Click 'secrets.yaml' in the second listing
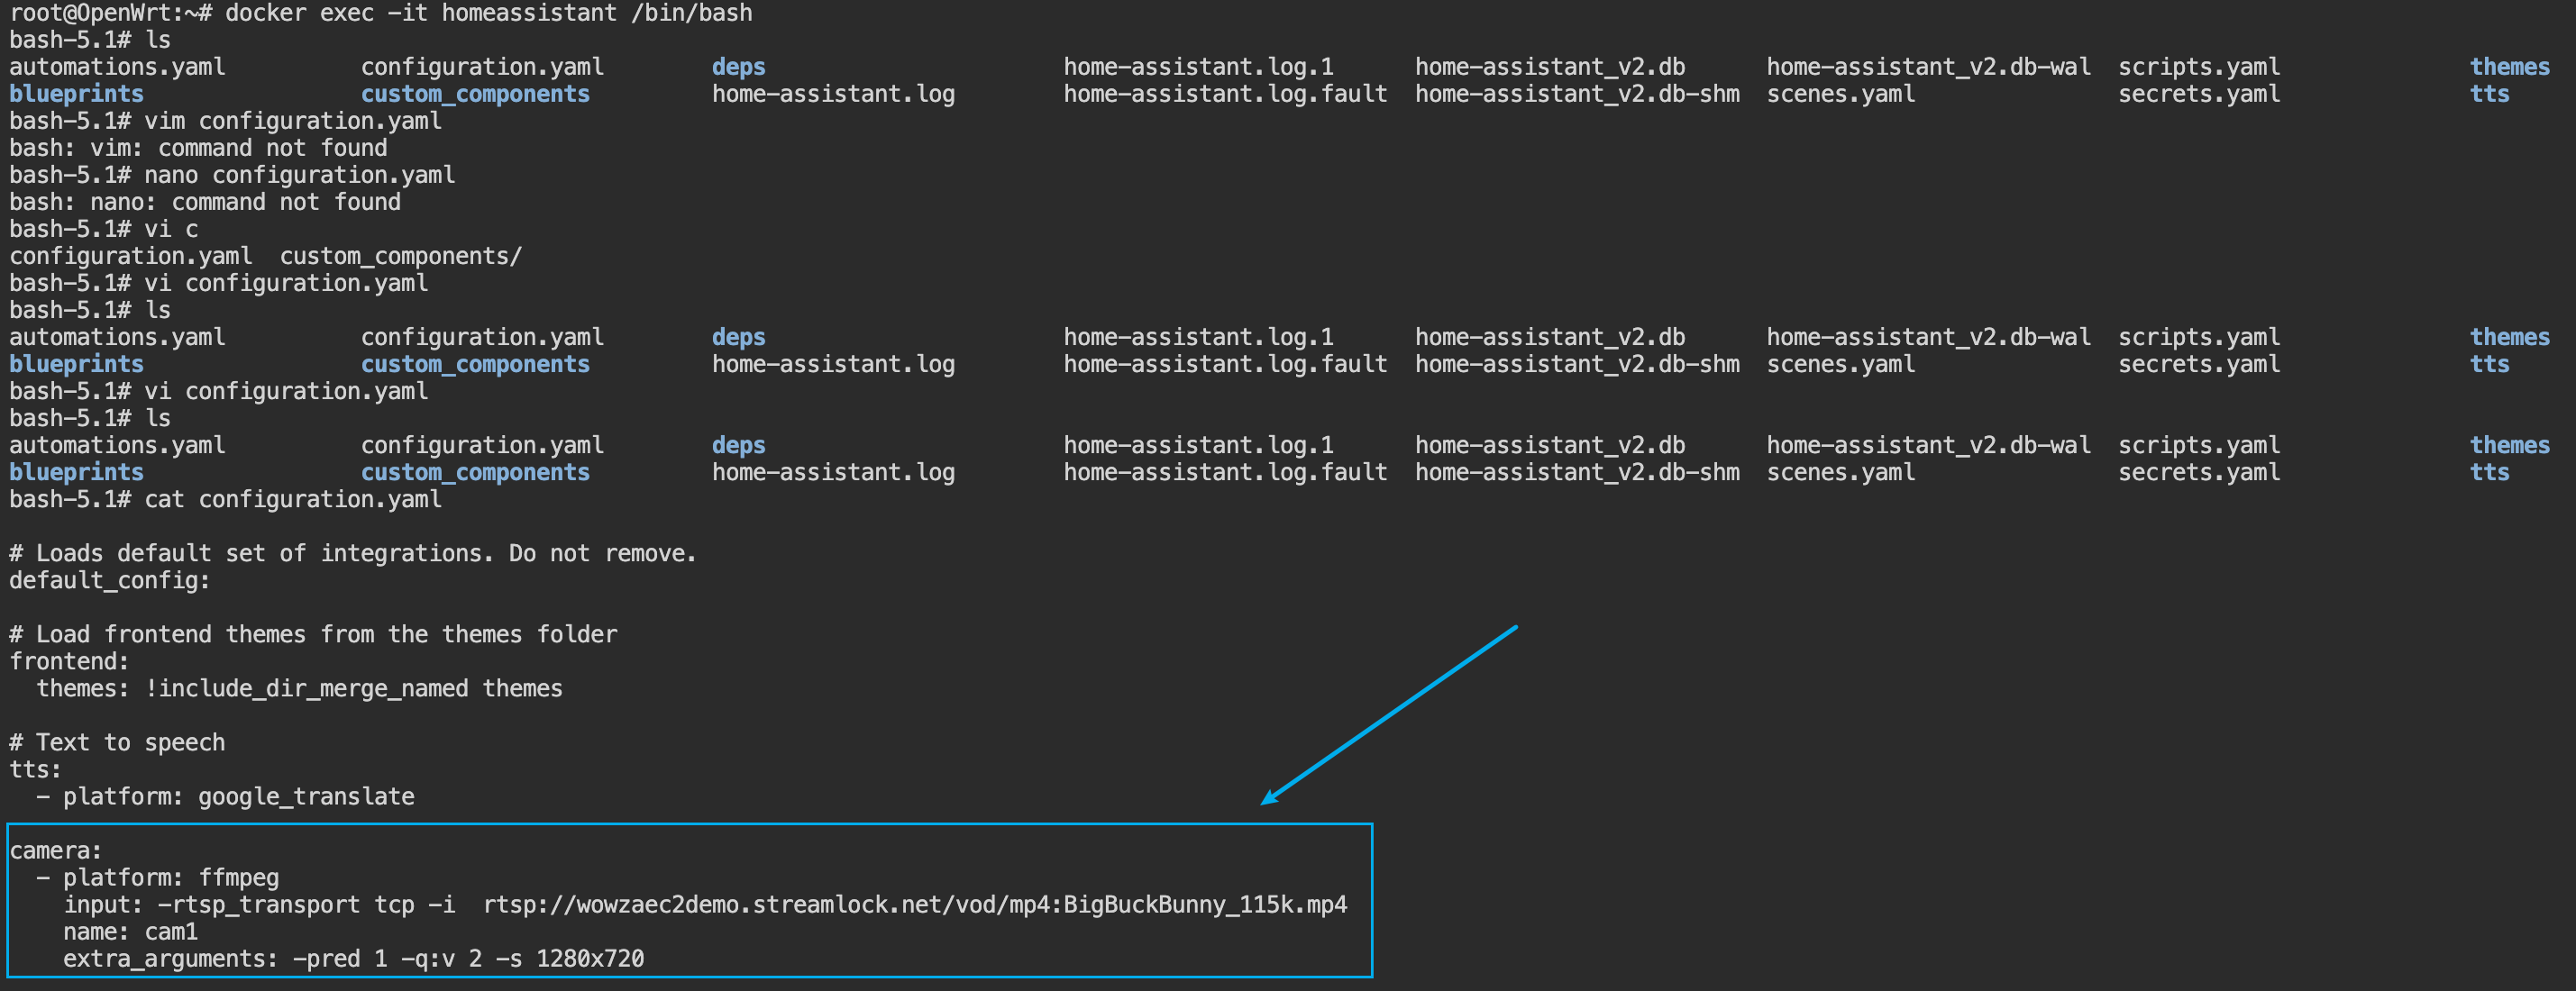This screenshot has width=2576, height=991. point(2199,364)
